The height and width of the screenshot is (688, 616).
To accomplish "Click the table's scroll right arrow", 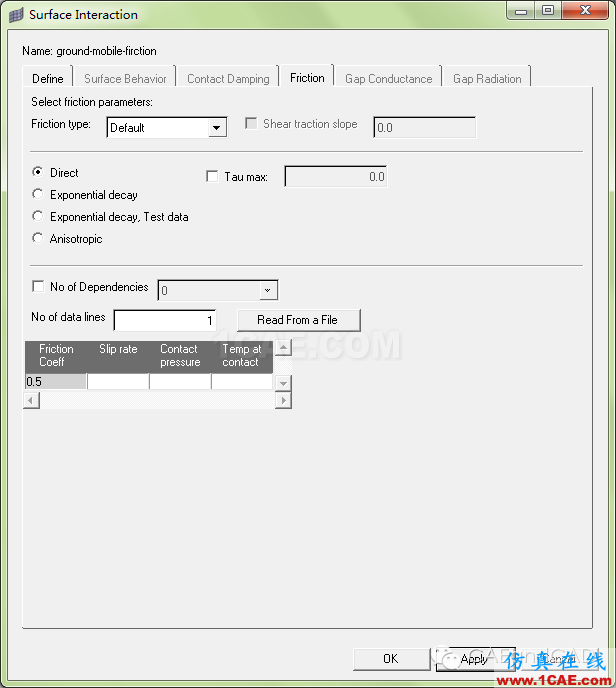I will pos(283,400).
